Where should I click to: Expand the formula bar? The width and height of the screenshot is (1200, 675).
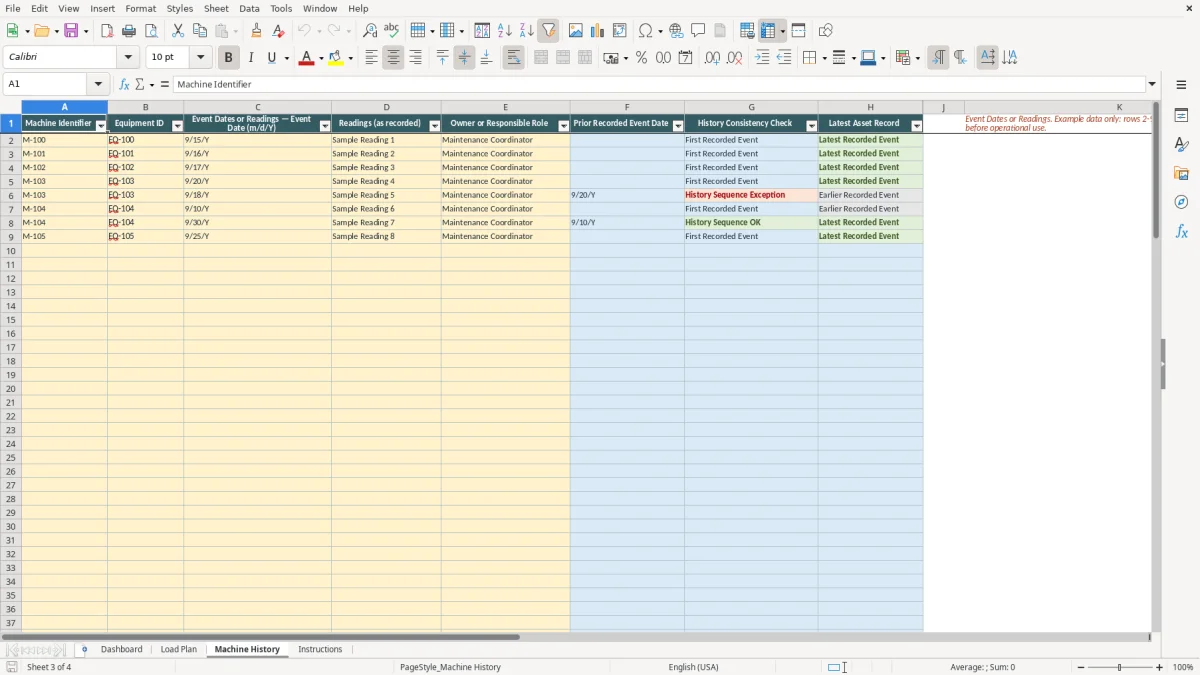[x=1152, y=85]
